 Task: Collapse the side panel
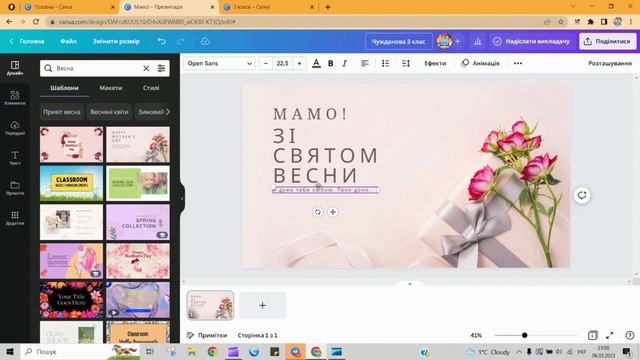(x=182, y=199)
